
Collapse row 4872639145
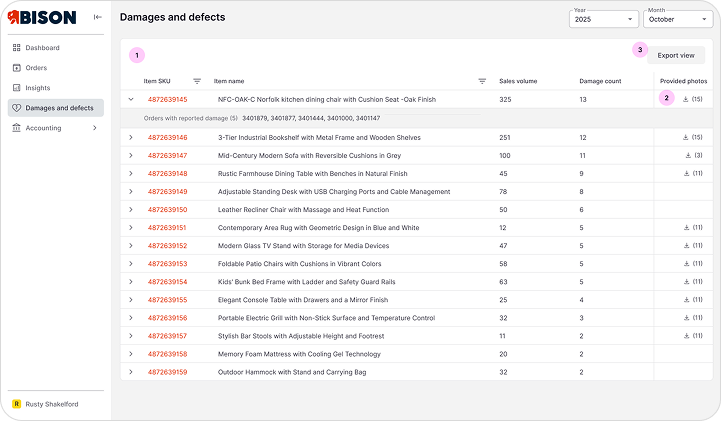tap(131, 99)
